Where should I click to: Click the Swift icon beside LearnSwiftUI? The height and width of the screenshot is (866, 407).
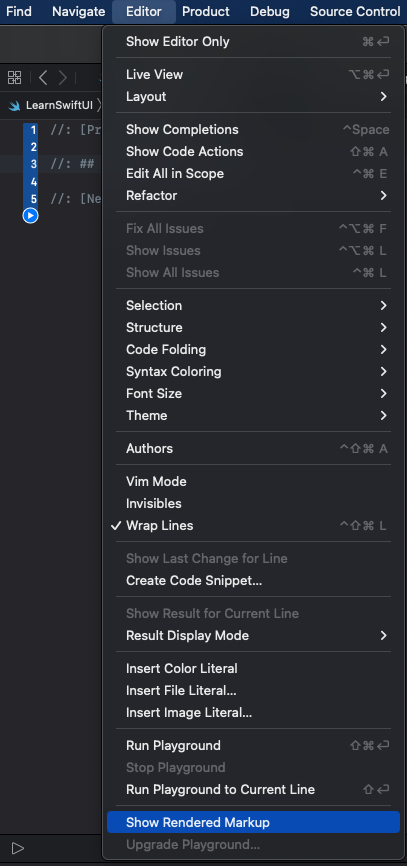pos(14,105)
